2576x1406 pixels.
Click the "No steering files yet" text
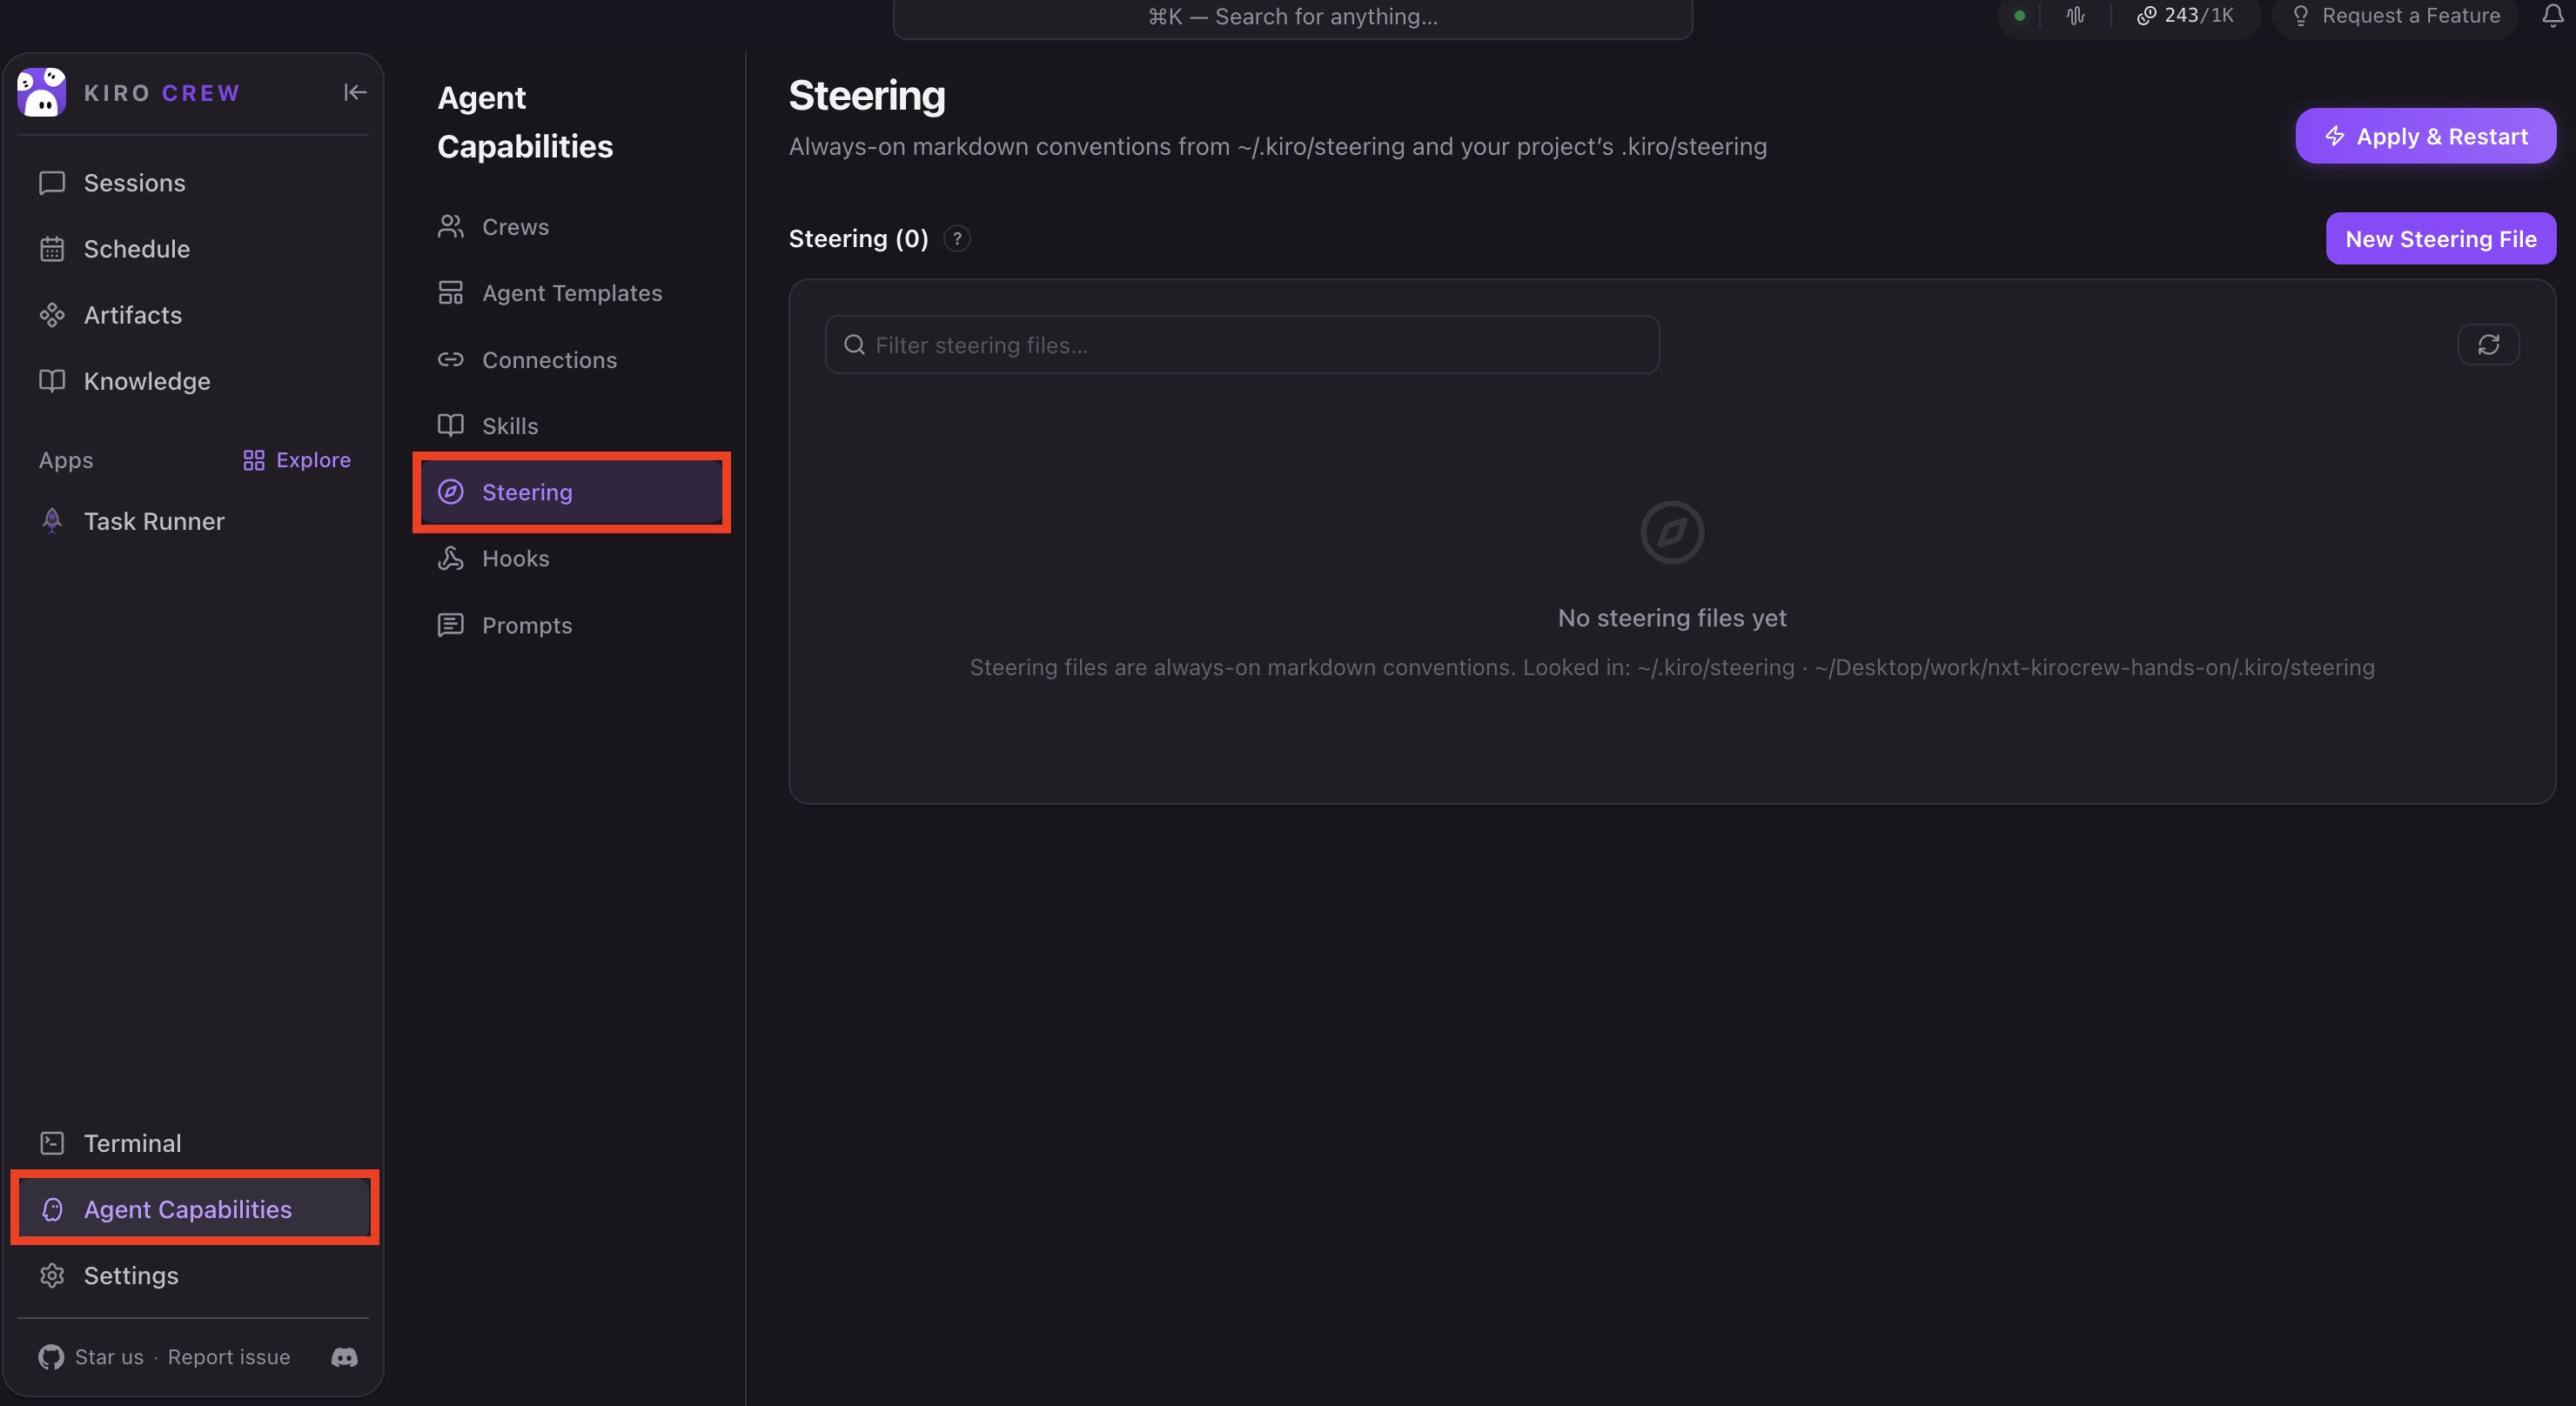coord(1672,618)
